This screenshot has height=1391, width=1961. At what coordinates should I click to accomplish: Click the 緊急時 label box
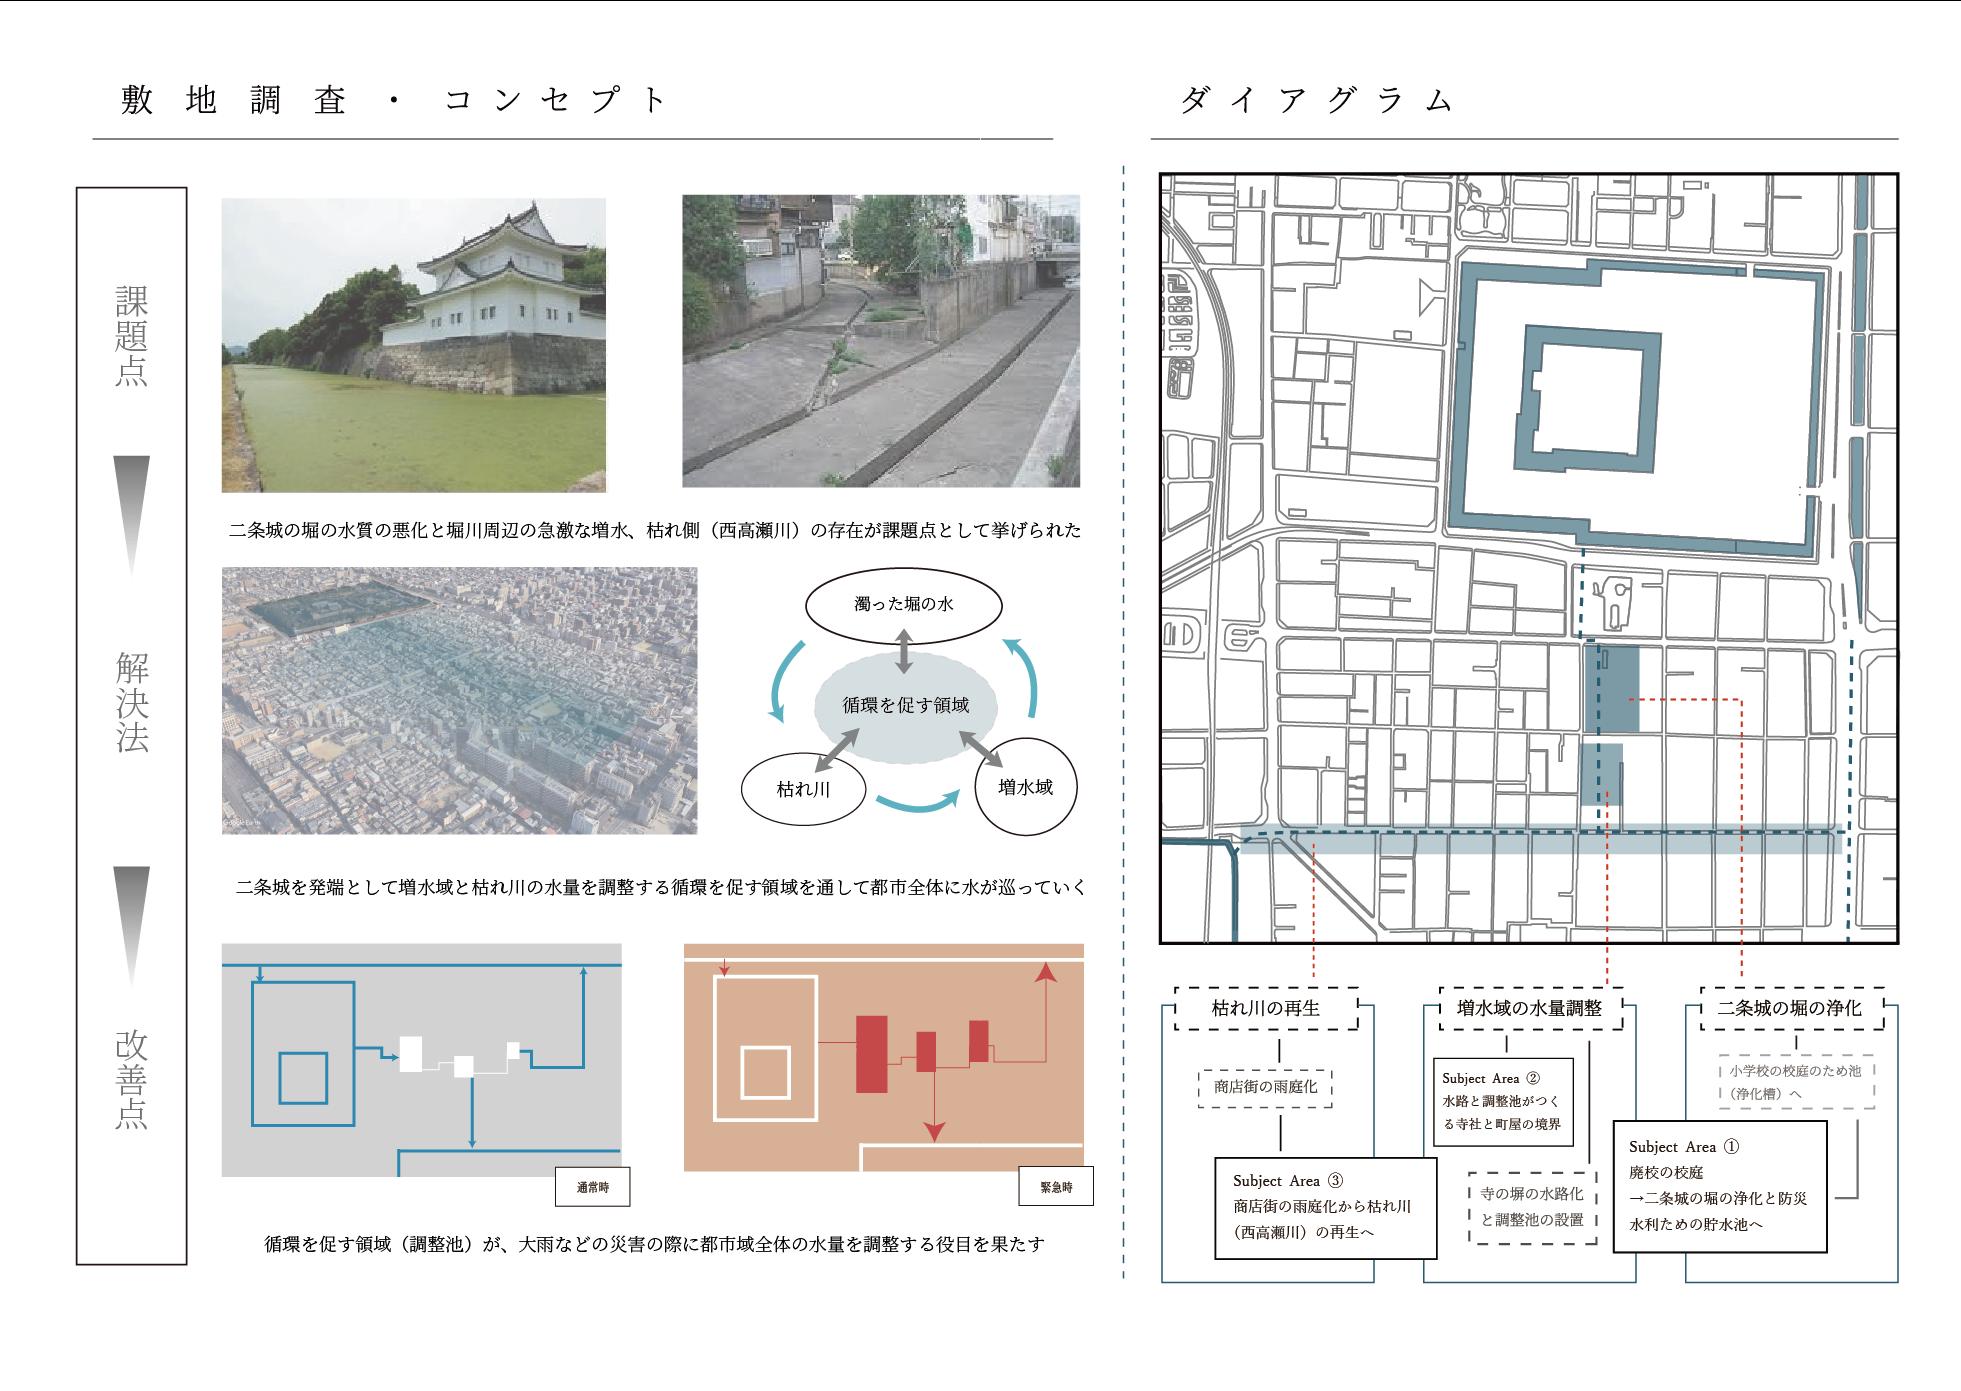[x=1056, y=1187]
